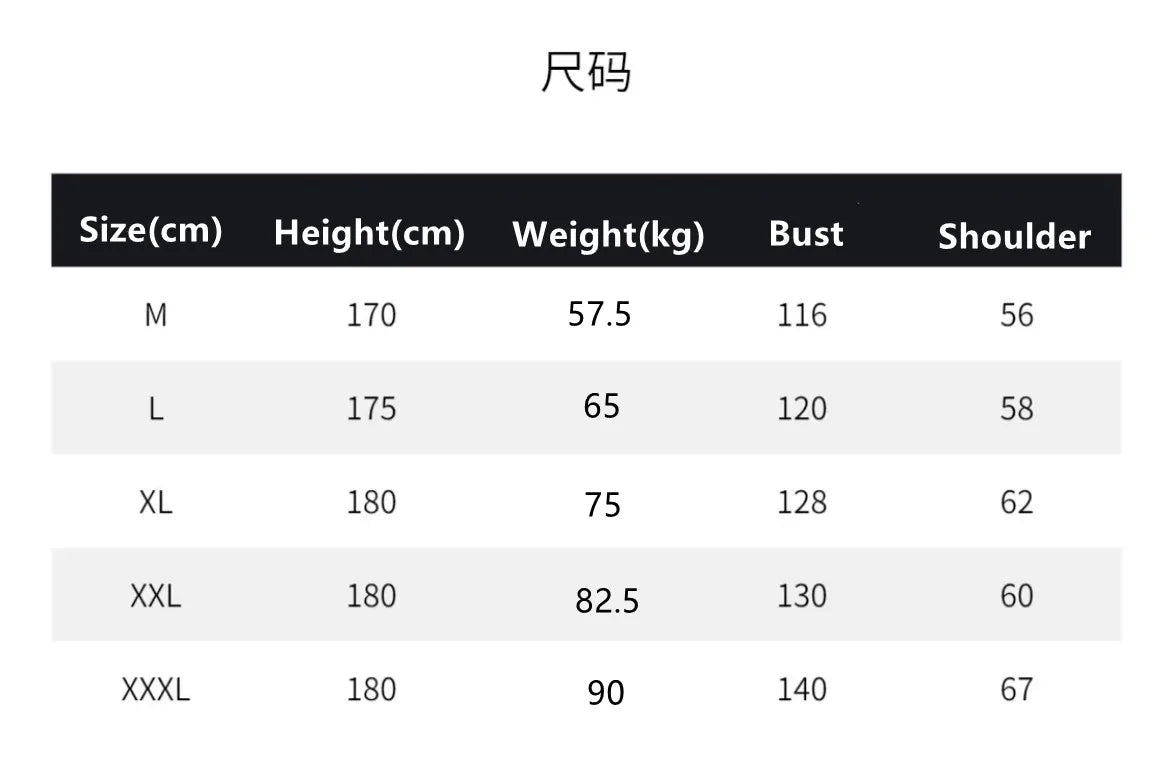Click the XXL size cell

pos(155,596)
